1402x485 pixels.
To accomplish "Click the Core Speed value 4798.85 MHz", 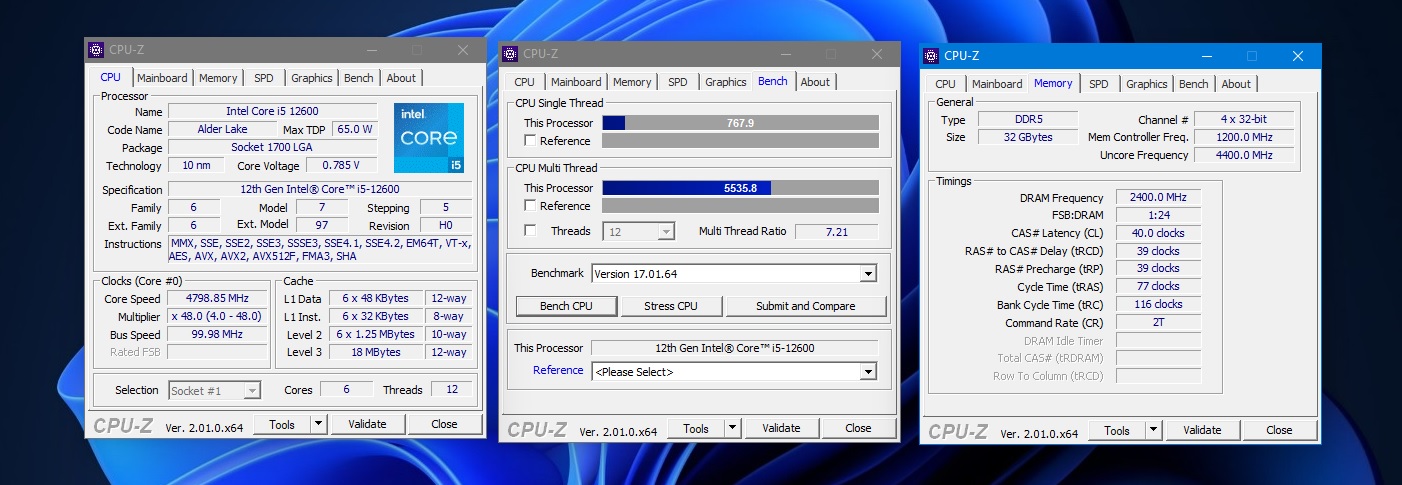I will point(217,298).
